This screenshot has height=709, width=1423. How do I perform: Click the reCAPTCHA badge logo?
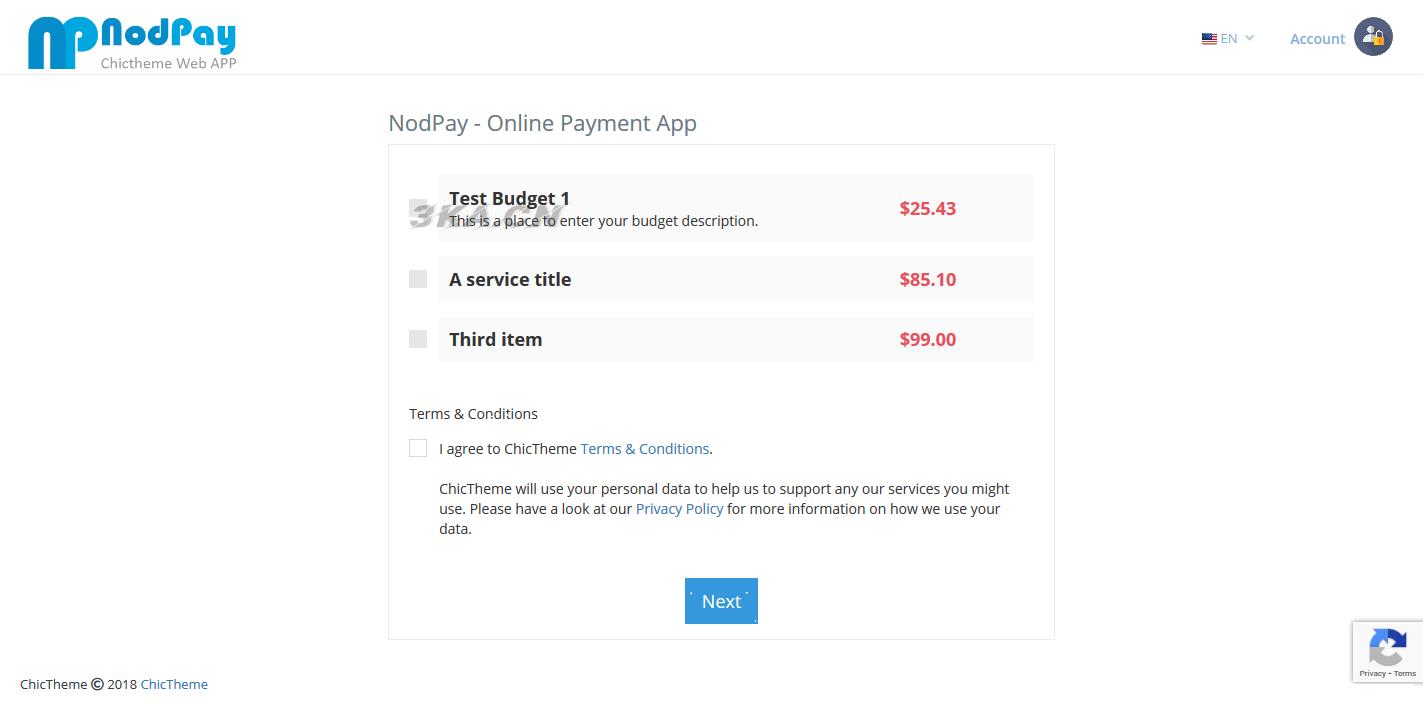1387,647
